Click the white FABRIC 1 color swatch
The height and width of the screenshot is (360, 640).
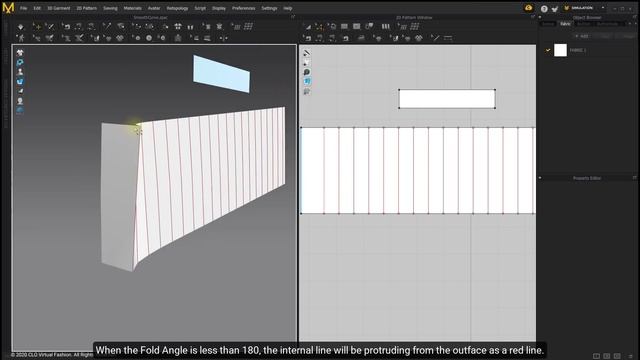point(560,50)
